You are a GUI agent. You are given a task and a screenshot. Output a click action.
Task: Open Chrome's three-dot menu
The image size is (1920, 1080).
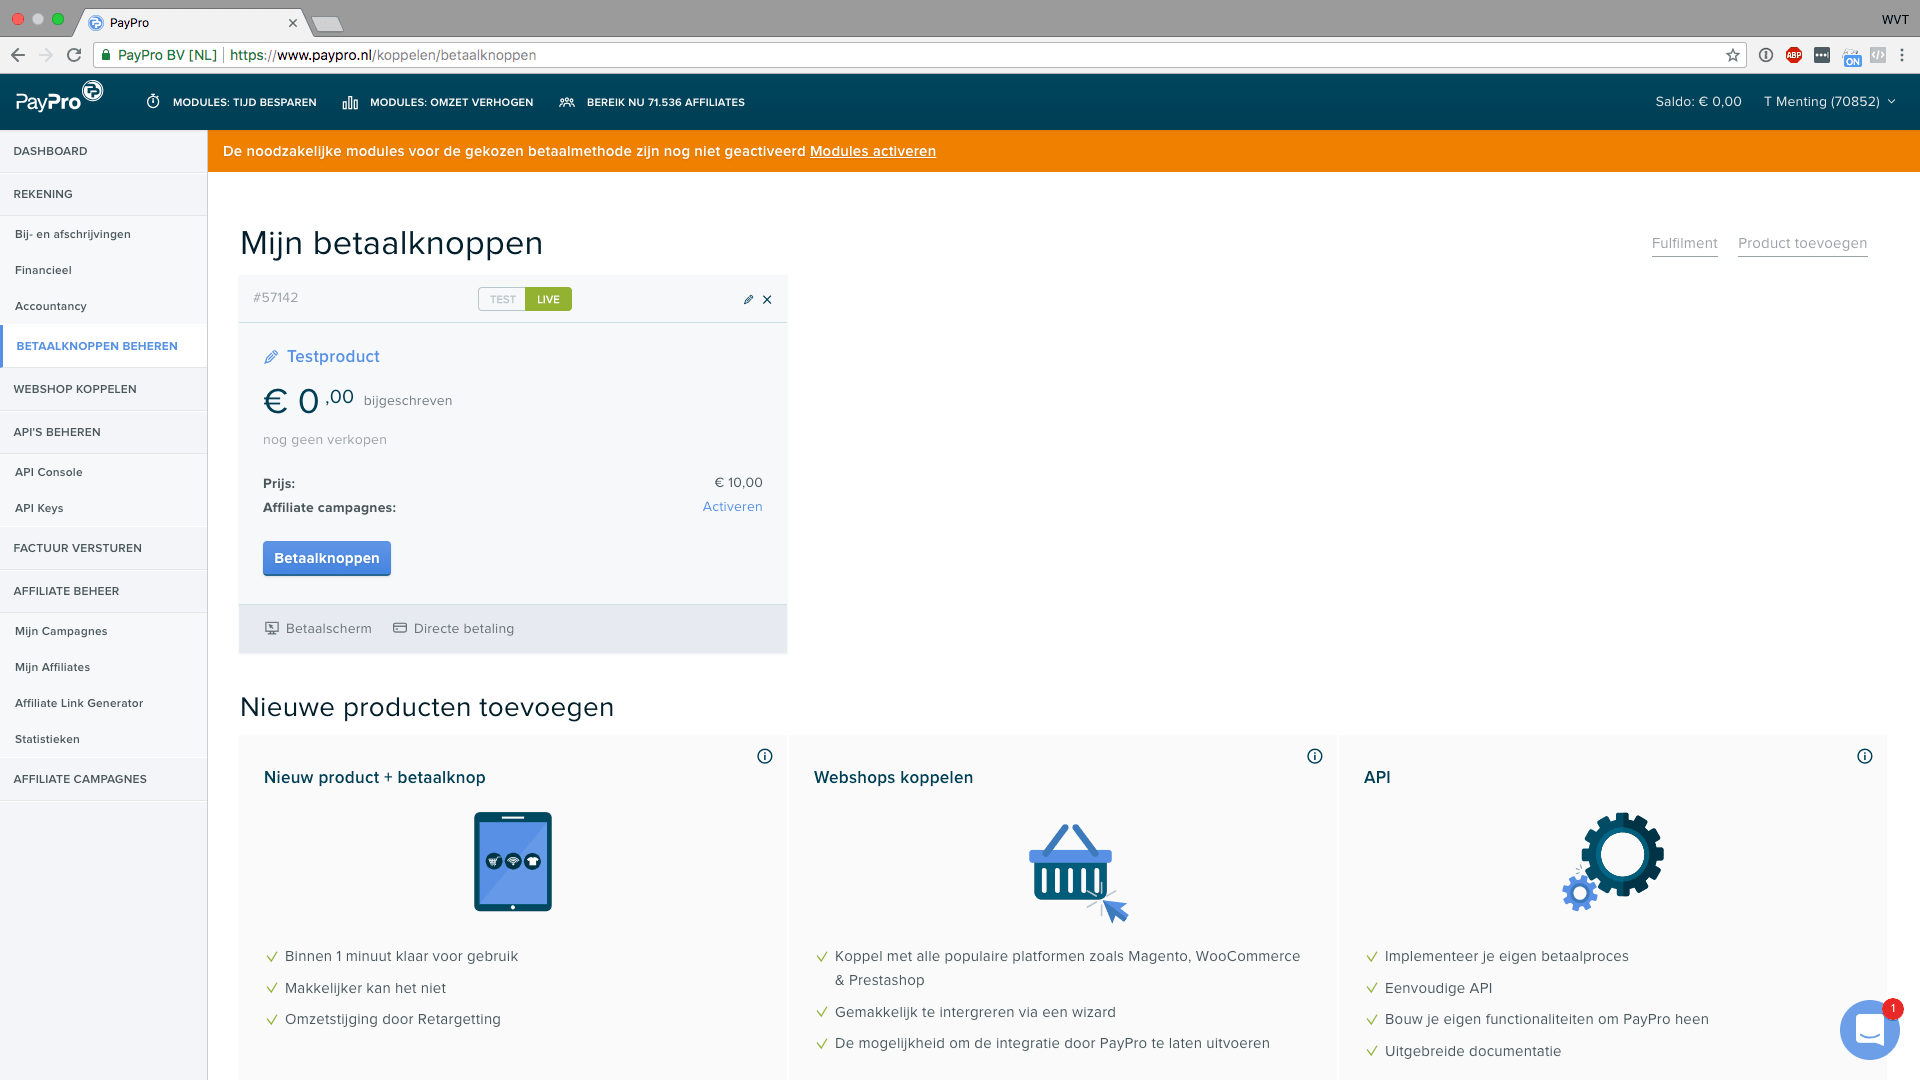(x=1902, y=55)
